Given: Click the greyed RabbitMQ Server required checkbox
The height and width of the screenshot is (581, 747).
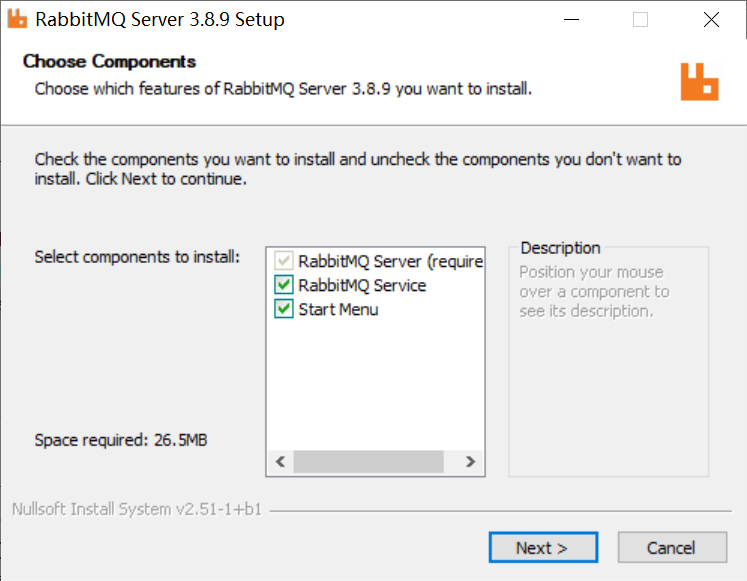Looking at the screenshot, I should 284,260.
